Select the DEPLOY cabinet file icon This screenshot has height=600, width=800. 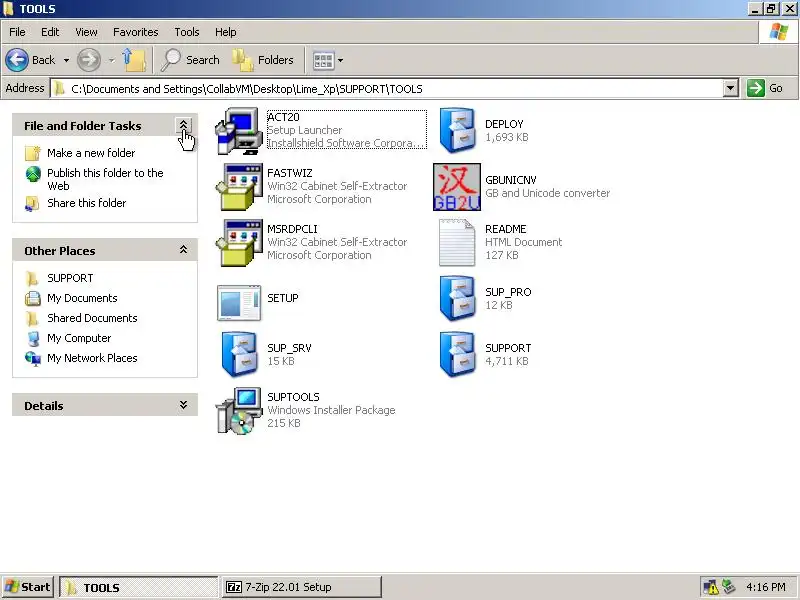(457, 131)
